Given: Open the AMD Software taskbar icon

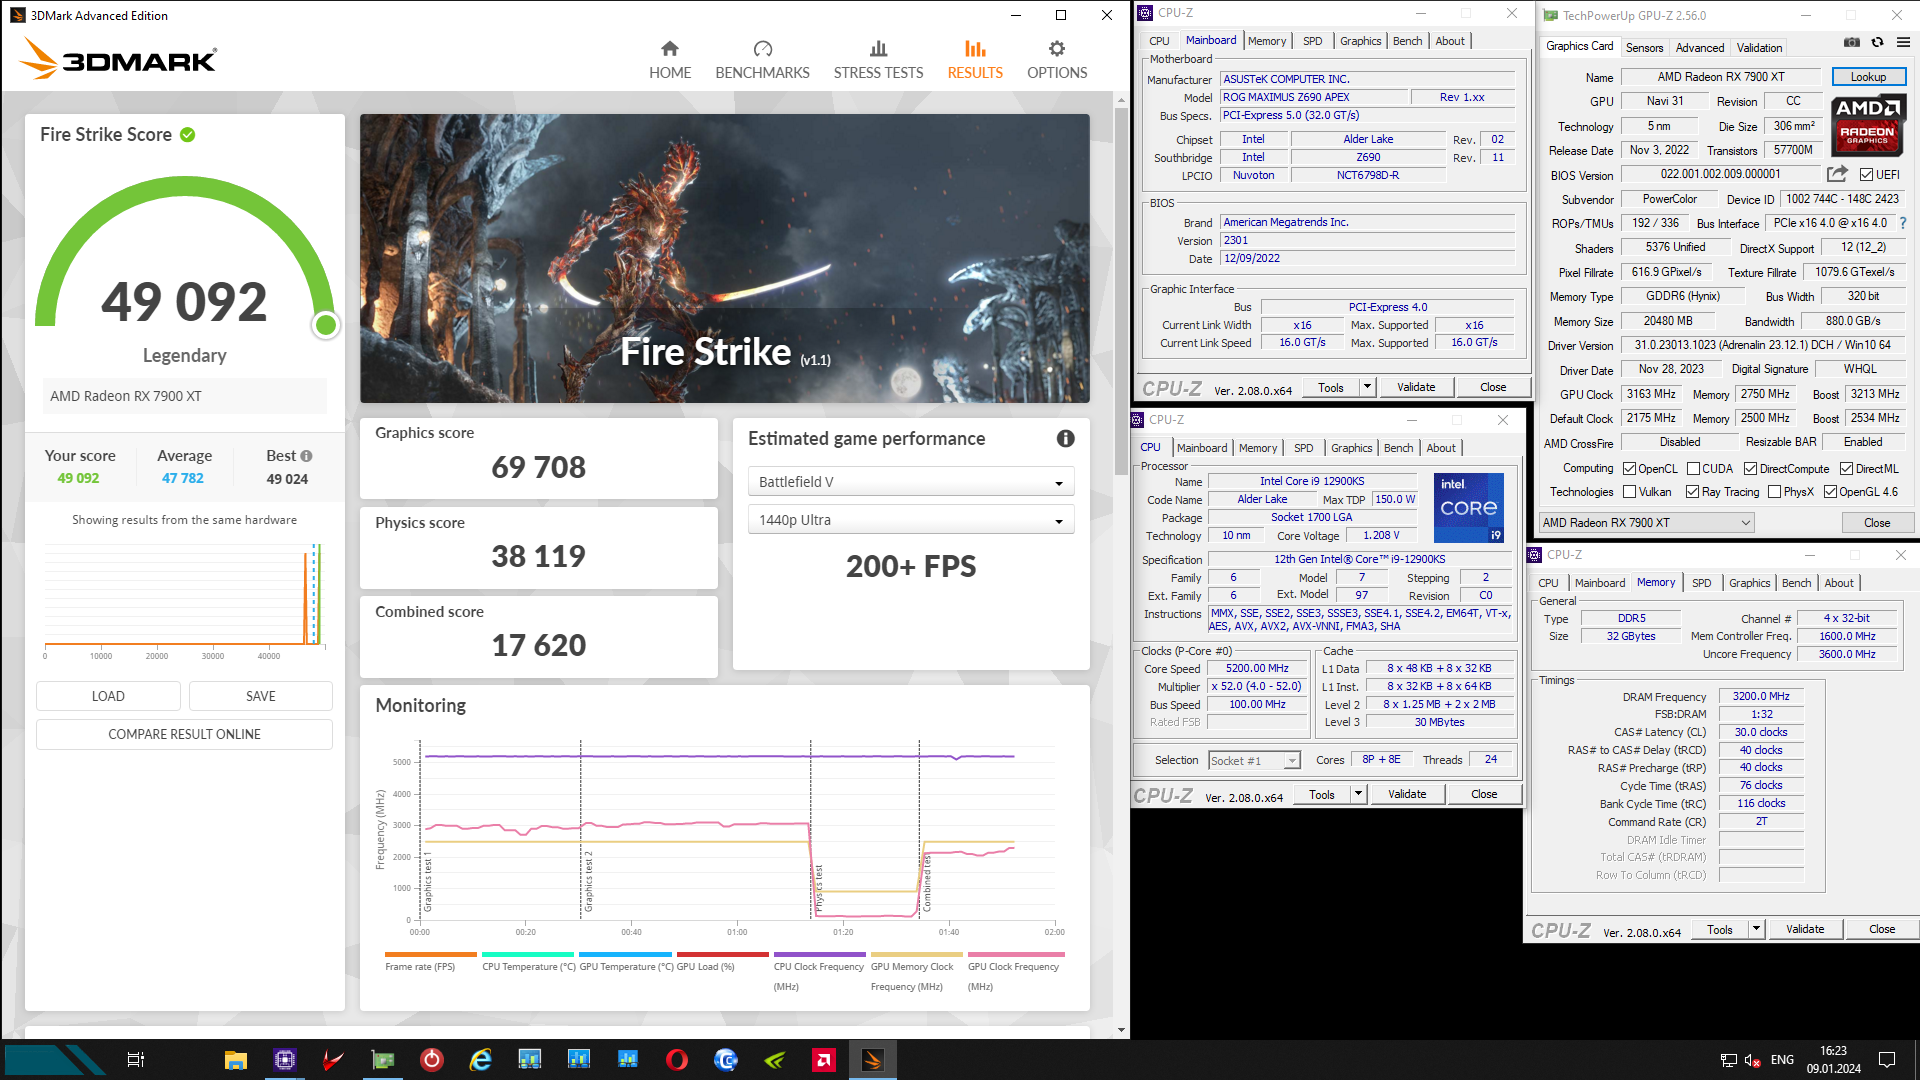Looking at the screenshot, I should (824, 1060).
